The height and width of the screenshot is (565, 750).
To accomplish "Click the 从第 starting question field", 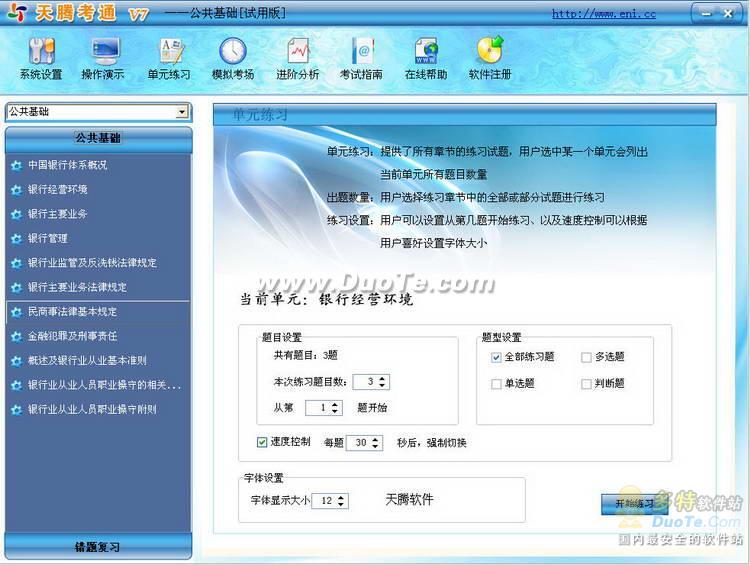I will click(318, 408).
